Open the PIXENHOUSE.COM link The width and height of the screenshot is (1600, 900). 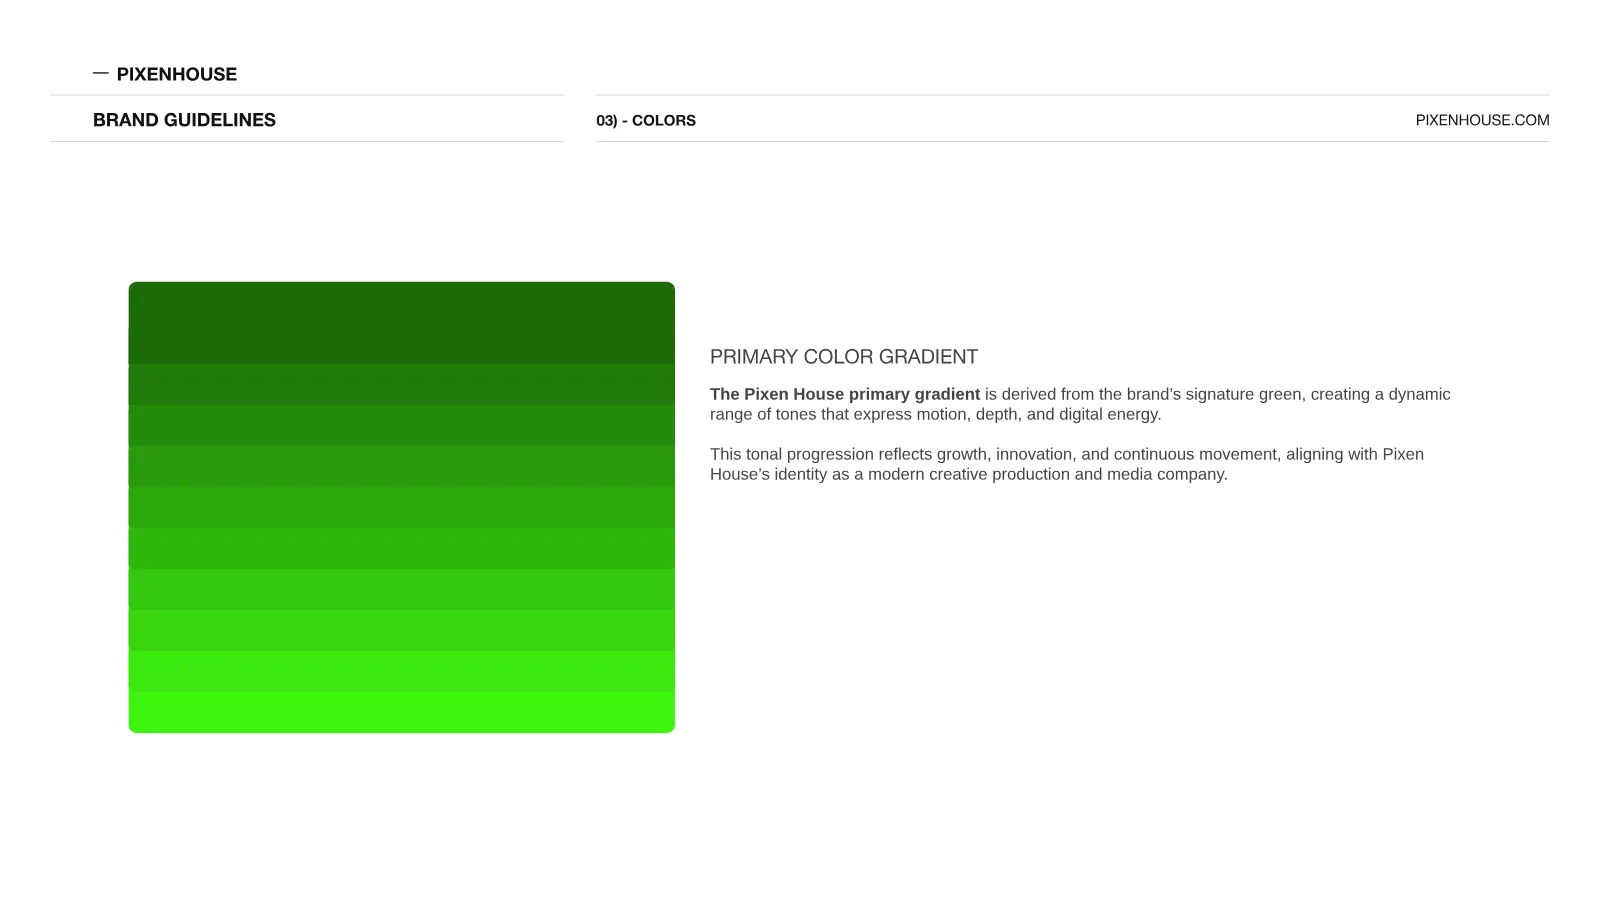[1482, 120]
